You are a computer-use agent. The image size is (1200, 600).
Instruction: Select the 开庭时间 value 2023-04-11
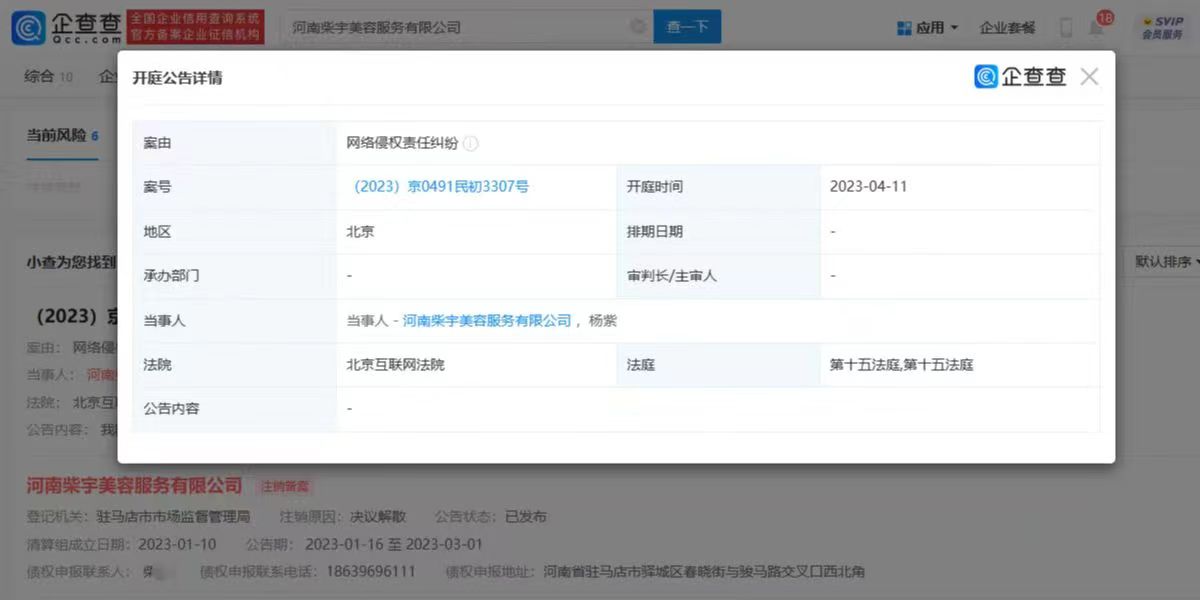coord(869,187)
